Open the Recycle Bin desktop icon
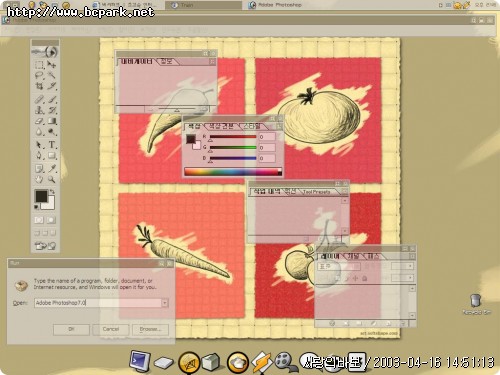The width and height of the screenshot is (500, 375). tap(476, 304)
